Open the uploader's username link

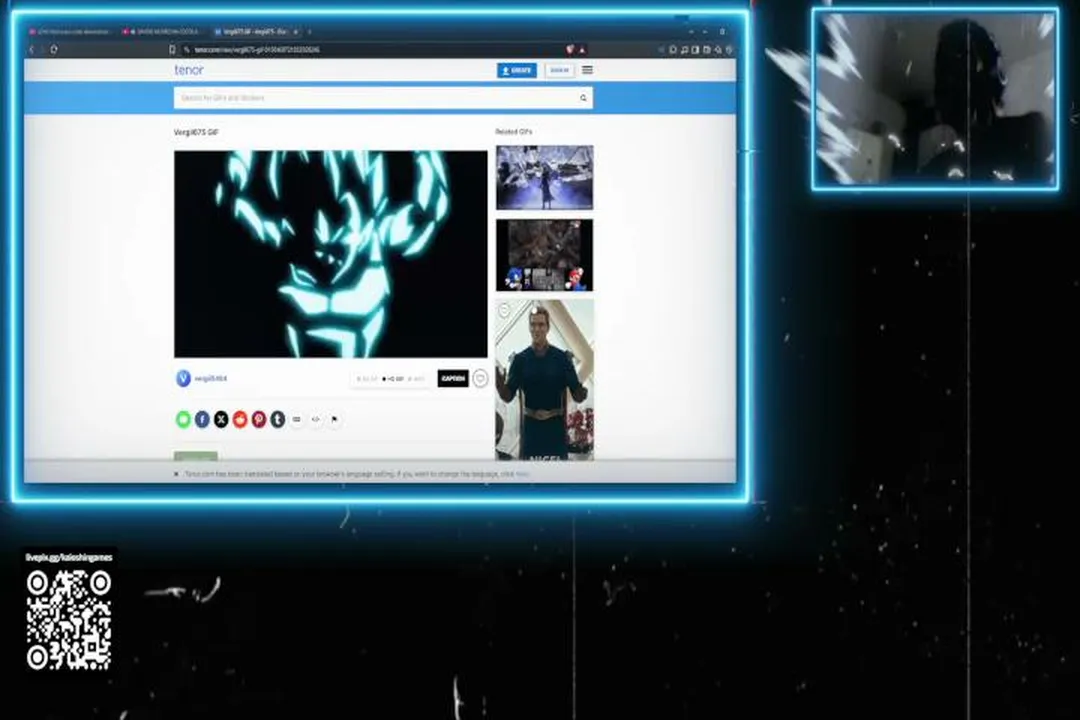coord(211,378)
